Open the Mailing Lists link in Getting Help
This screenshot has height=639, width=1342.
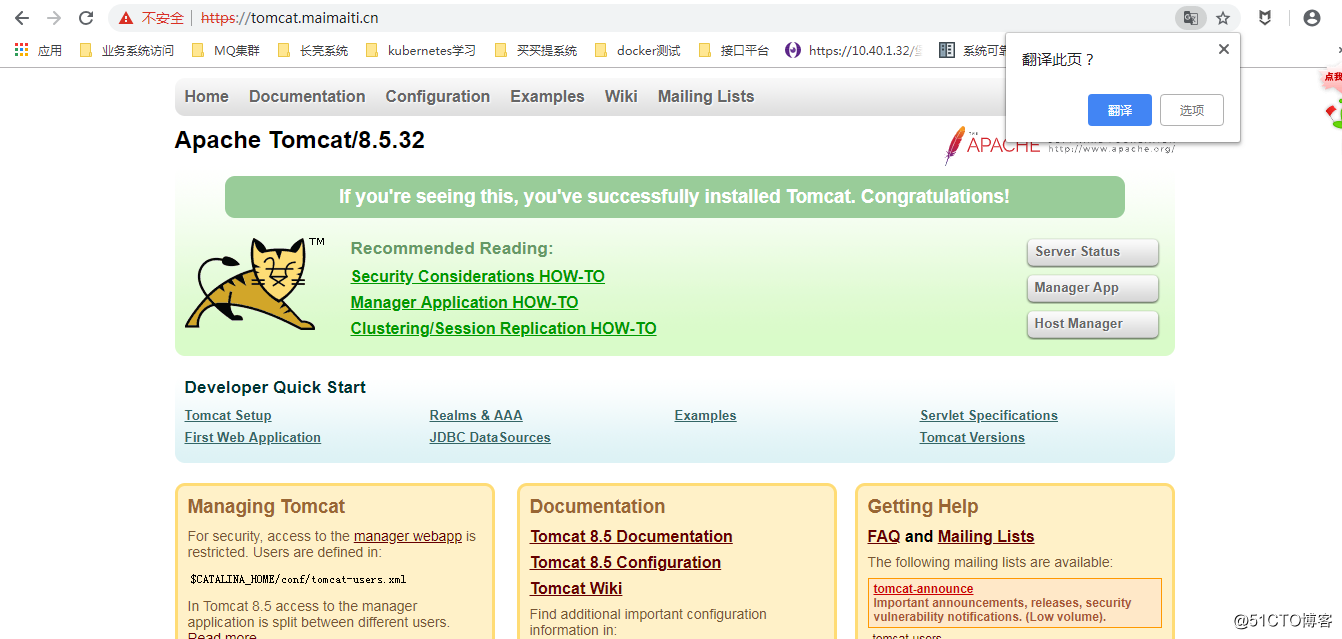click(x=986, y=536)
